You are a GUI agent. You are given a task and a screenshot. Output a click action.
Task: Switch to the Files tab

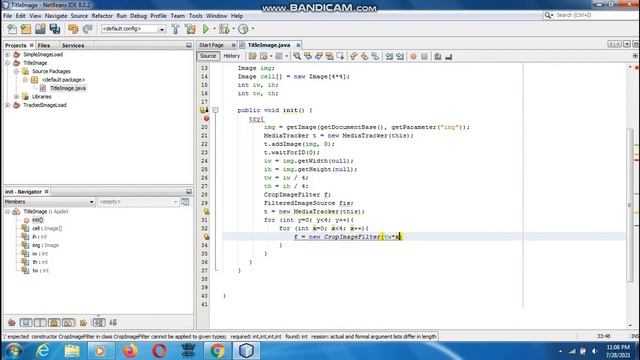tap(44, 45)
